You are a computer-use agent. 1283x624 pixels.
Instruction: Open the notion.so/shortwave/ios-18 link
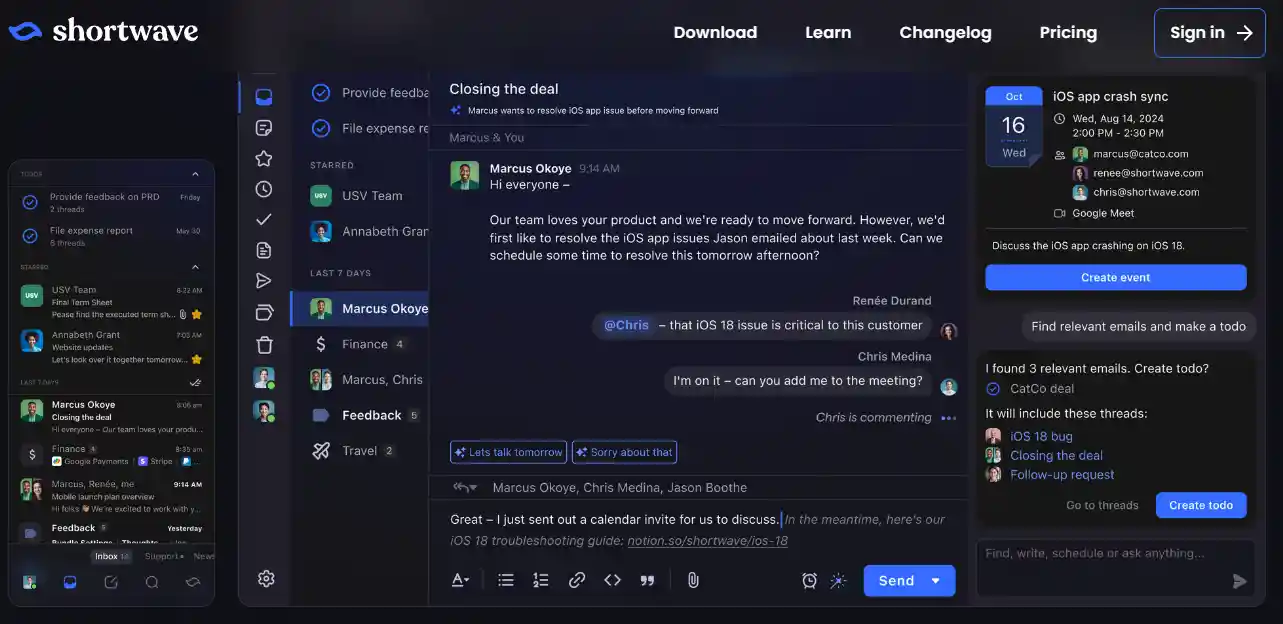(707, 541)
